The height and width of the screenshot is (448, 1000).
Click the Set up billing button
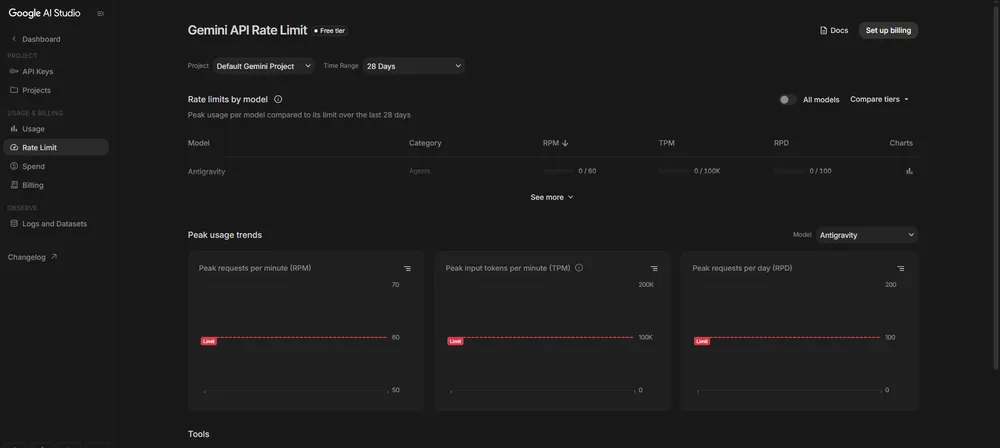click(888, 30)
